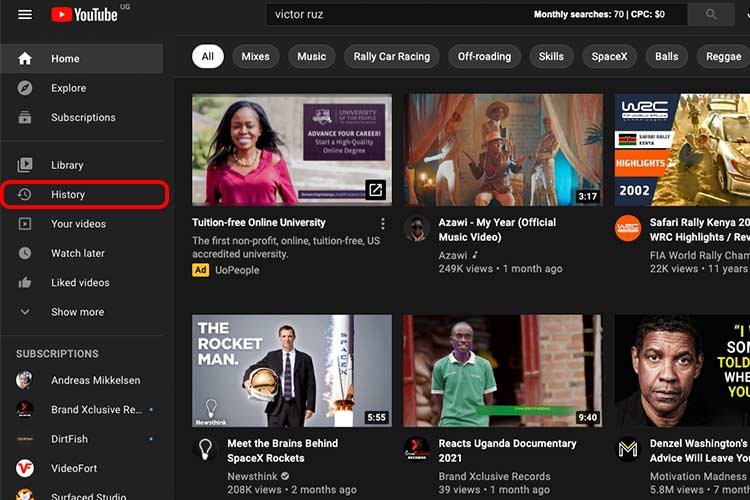Image resolution: width=750 pixels, height=500 pixels.
Task: Select the Balls filter chip
Action: point(666,56)
